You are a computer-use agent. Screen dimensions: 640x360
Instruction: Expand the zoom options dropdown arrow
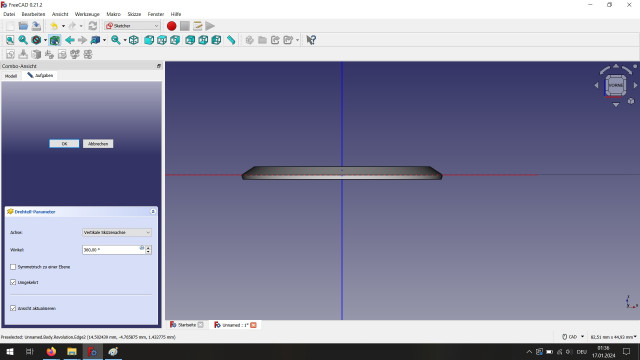(124, 40)
